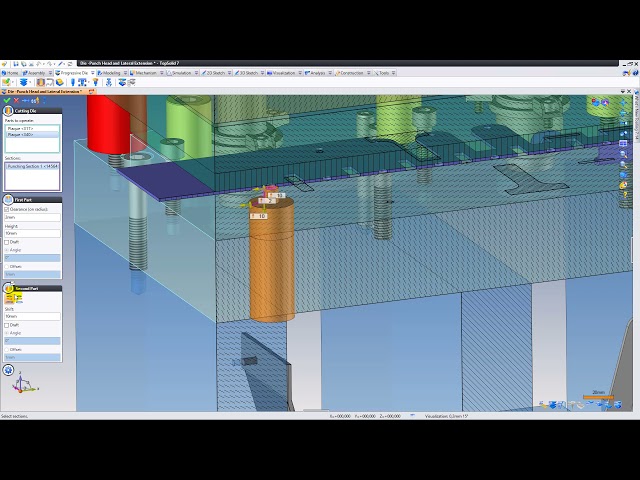The height and width of the screenshot is (480, 640).
Task: Click the Height value input field
Action: [32, 234]
